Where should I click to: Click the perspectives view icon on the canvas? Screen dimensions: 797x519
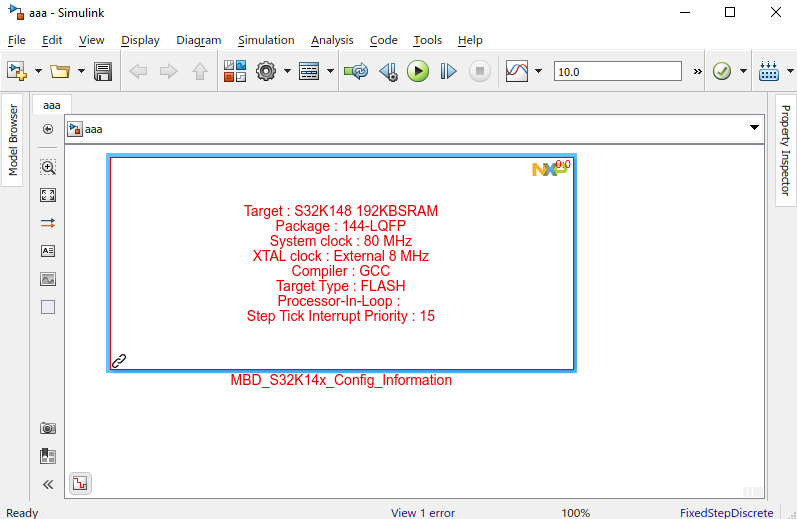coord(80,483)
